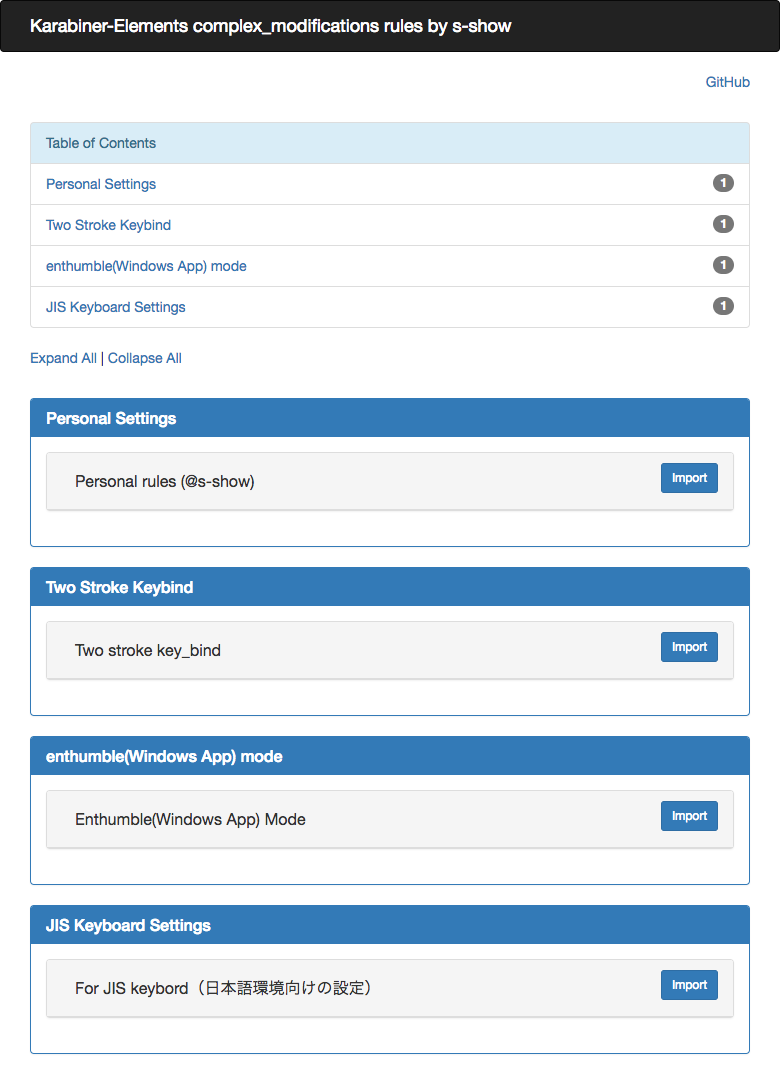The width and height of the screenshot is (780, 1071).
Task: Expand the Two stroke key_bind entry
Action: [148, 650]
